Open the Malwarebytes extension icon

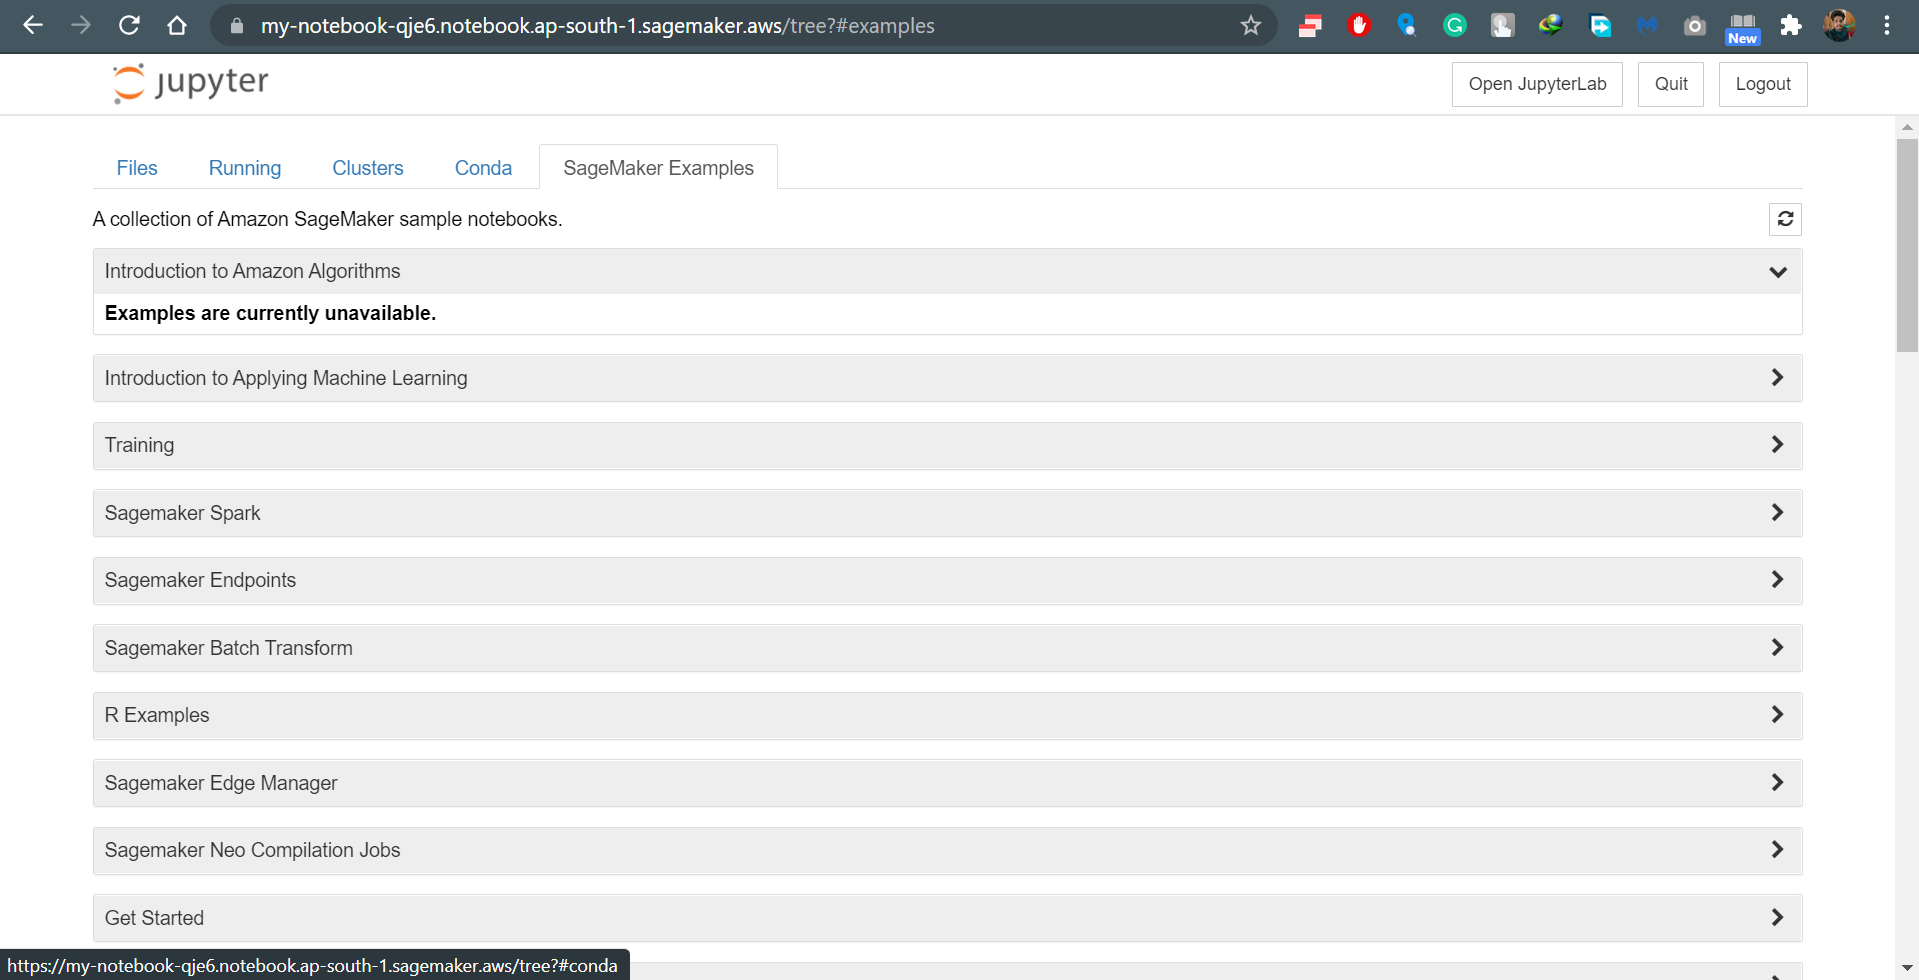click(1647, 26)
